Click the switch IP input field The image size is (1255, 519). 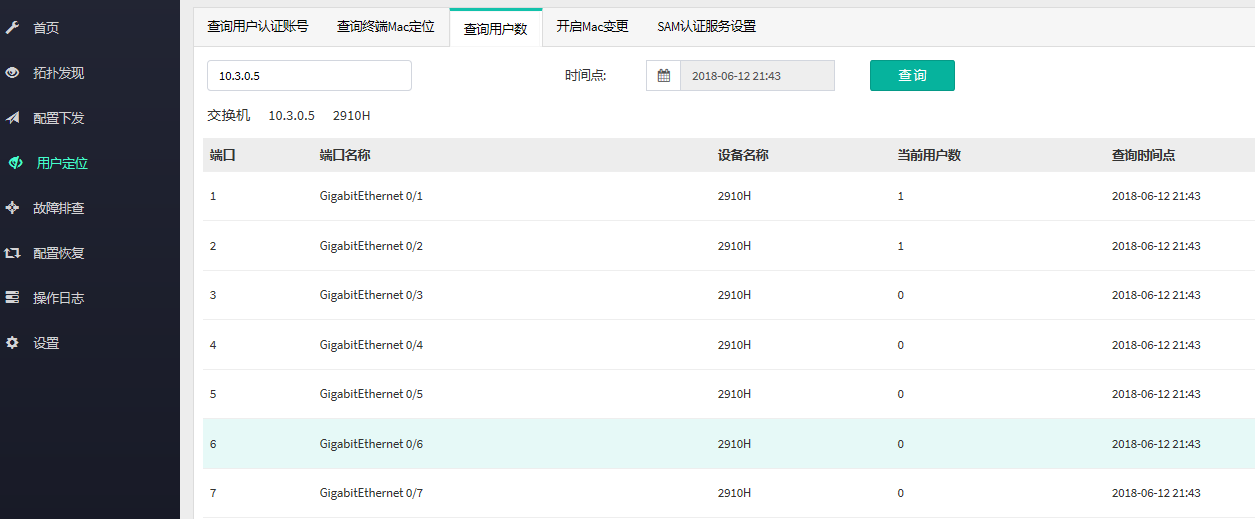(309, 76)
